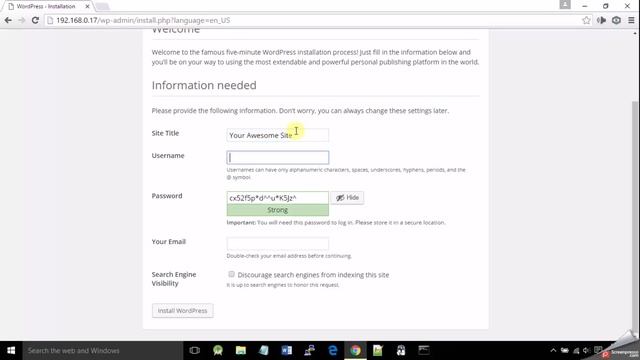Open the Windows Start menu
Screen dimensions: 640x360
11,350
